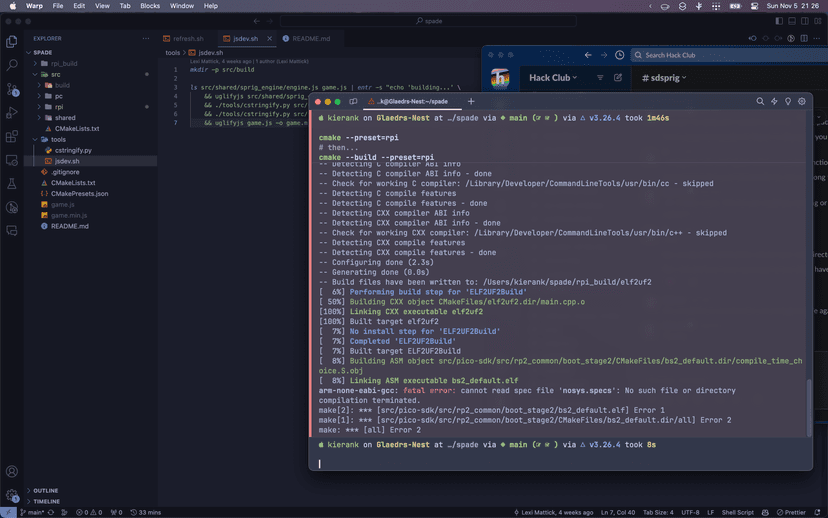Open the Extensions view in the activity bar
The height and width of the screenshot is (518, 828).
click(x=12, y=136)
